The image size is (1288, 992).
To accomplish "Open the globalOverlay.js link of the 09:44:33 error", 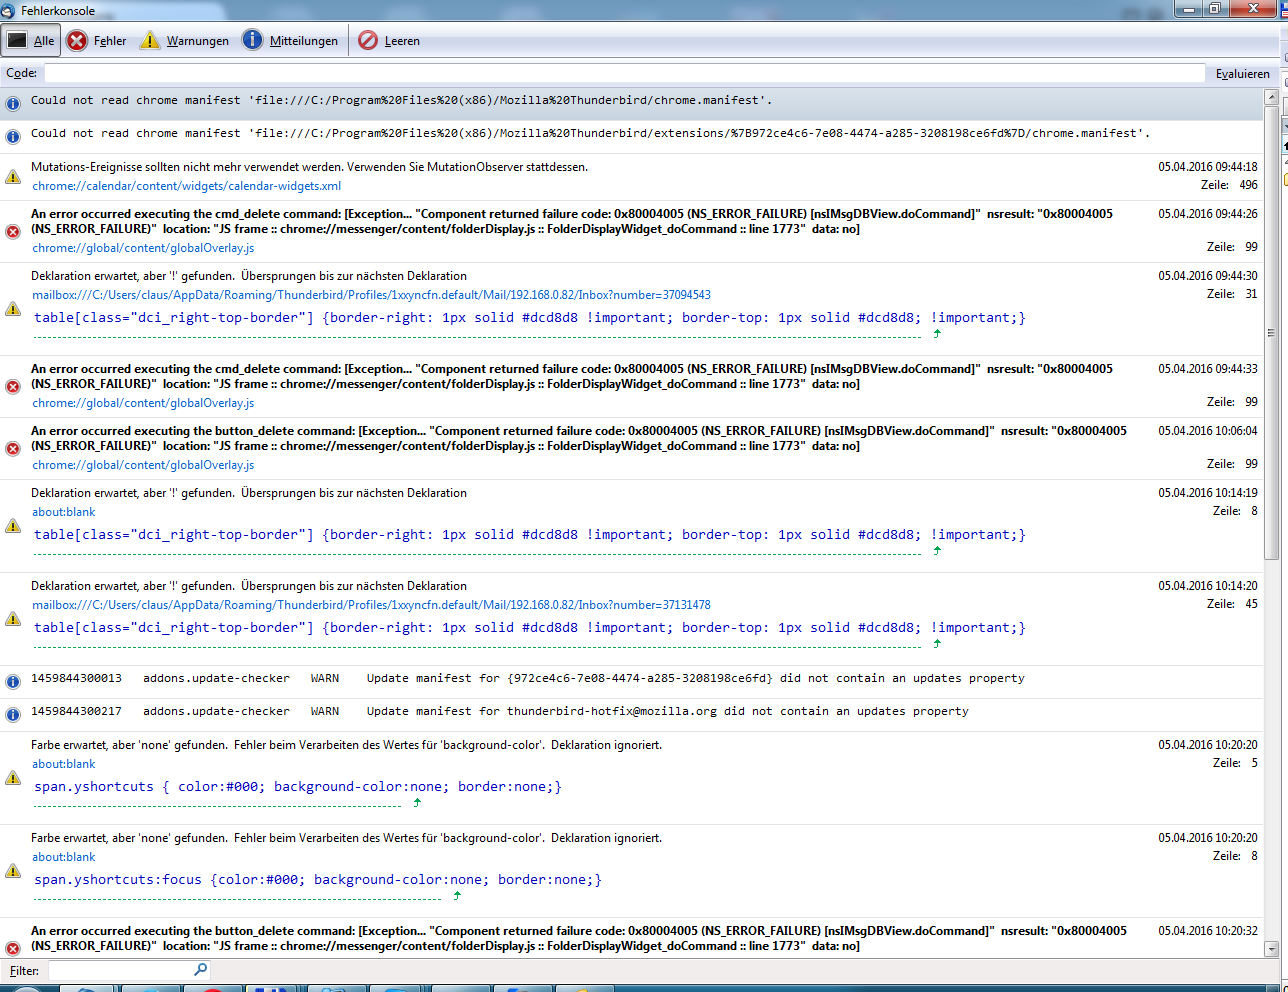I will [143, 403].
